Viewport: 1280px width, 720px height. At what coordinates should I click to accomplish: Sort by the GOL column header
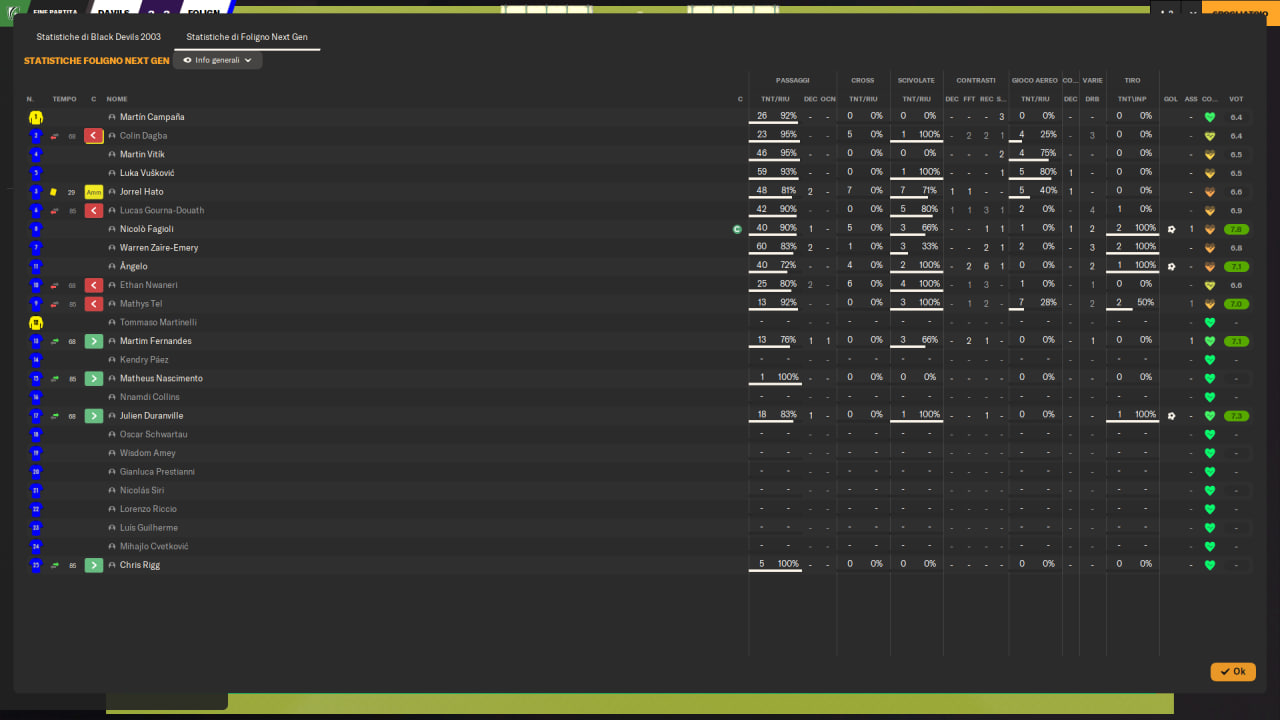coord(1171,99)
